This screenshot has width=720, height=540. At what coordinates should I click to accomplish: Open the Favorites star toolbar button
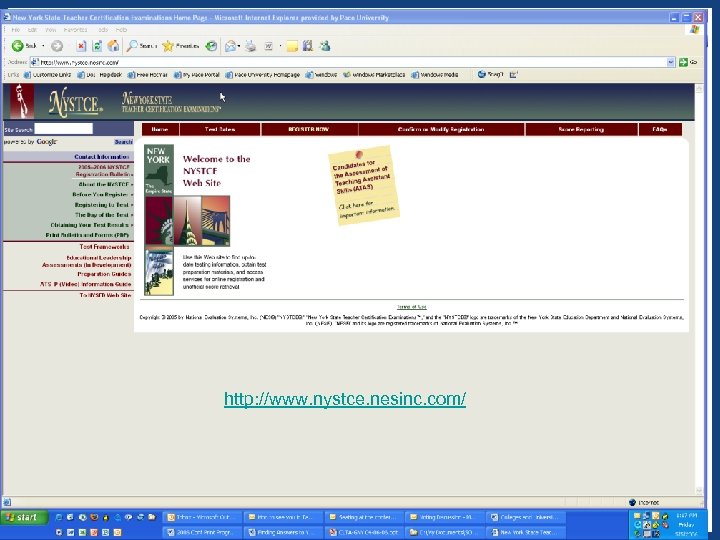(181, 46)
